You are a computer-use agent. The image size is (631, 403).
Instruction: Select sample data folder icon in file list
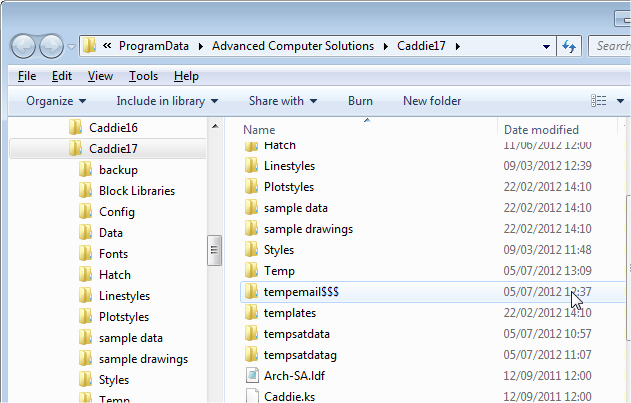pyautogui.click(x=252, y=207)
